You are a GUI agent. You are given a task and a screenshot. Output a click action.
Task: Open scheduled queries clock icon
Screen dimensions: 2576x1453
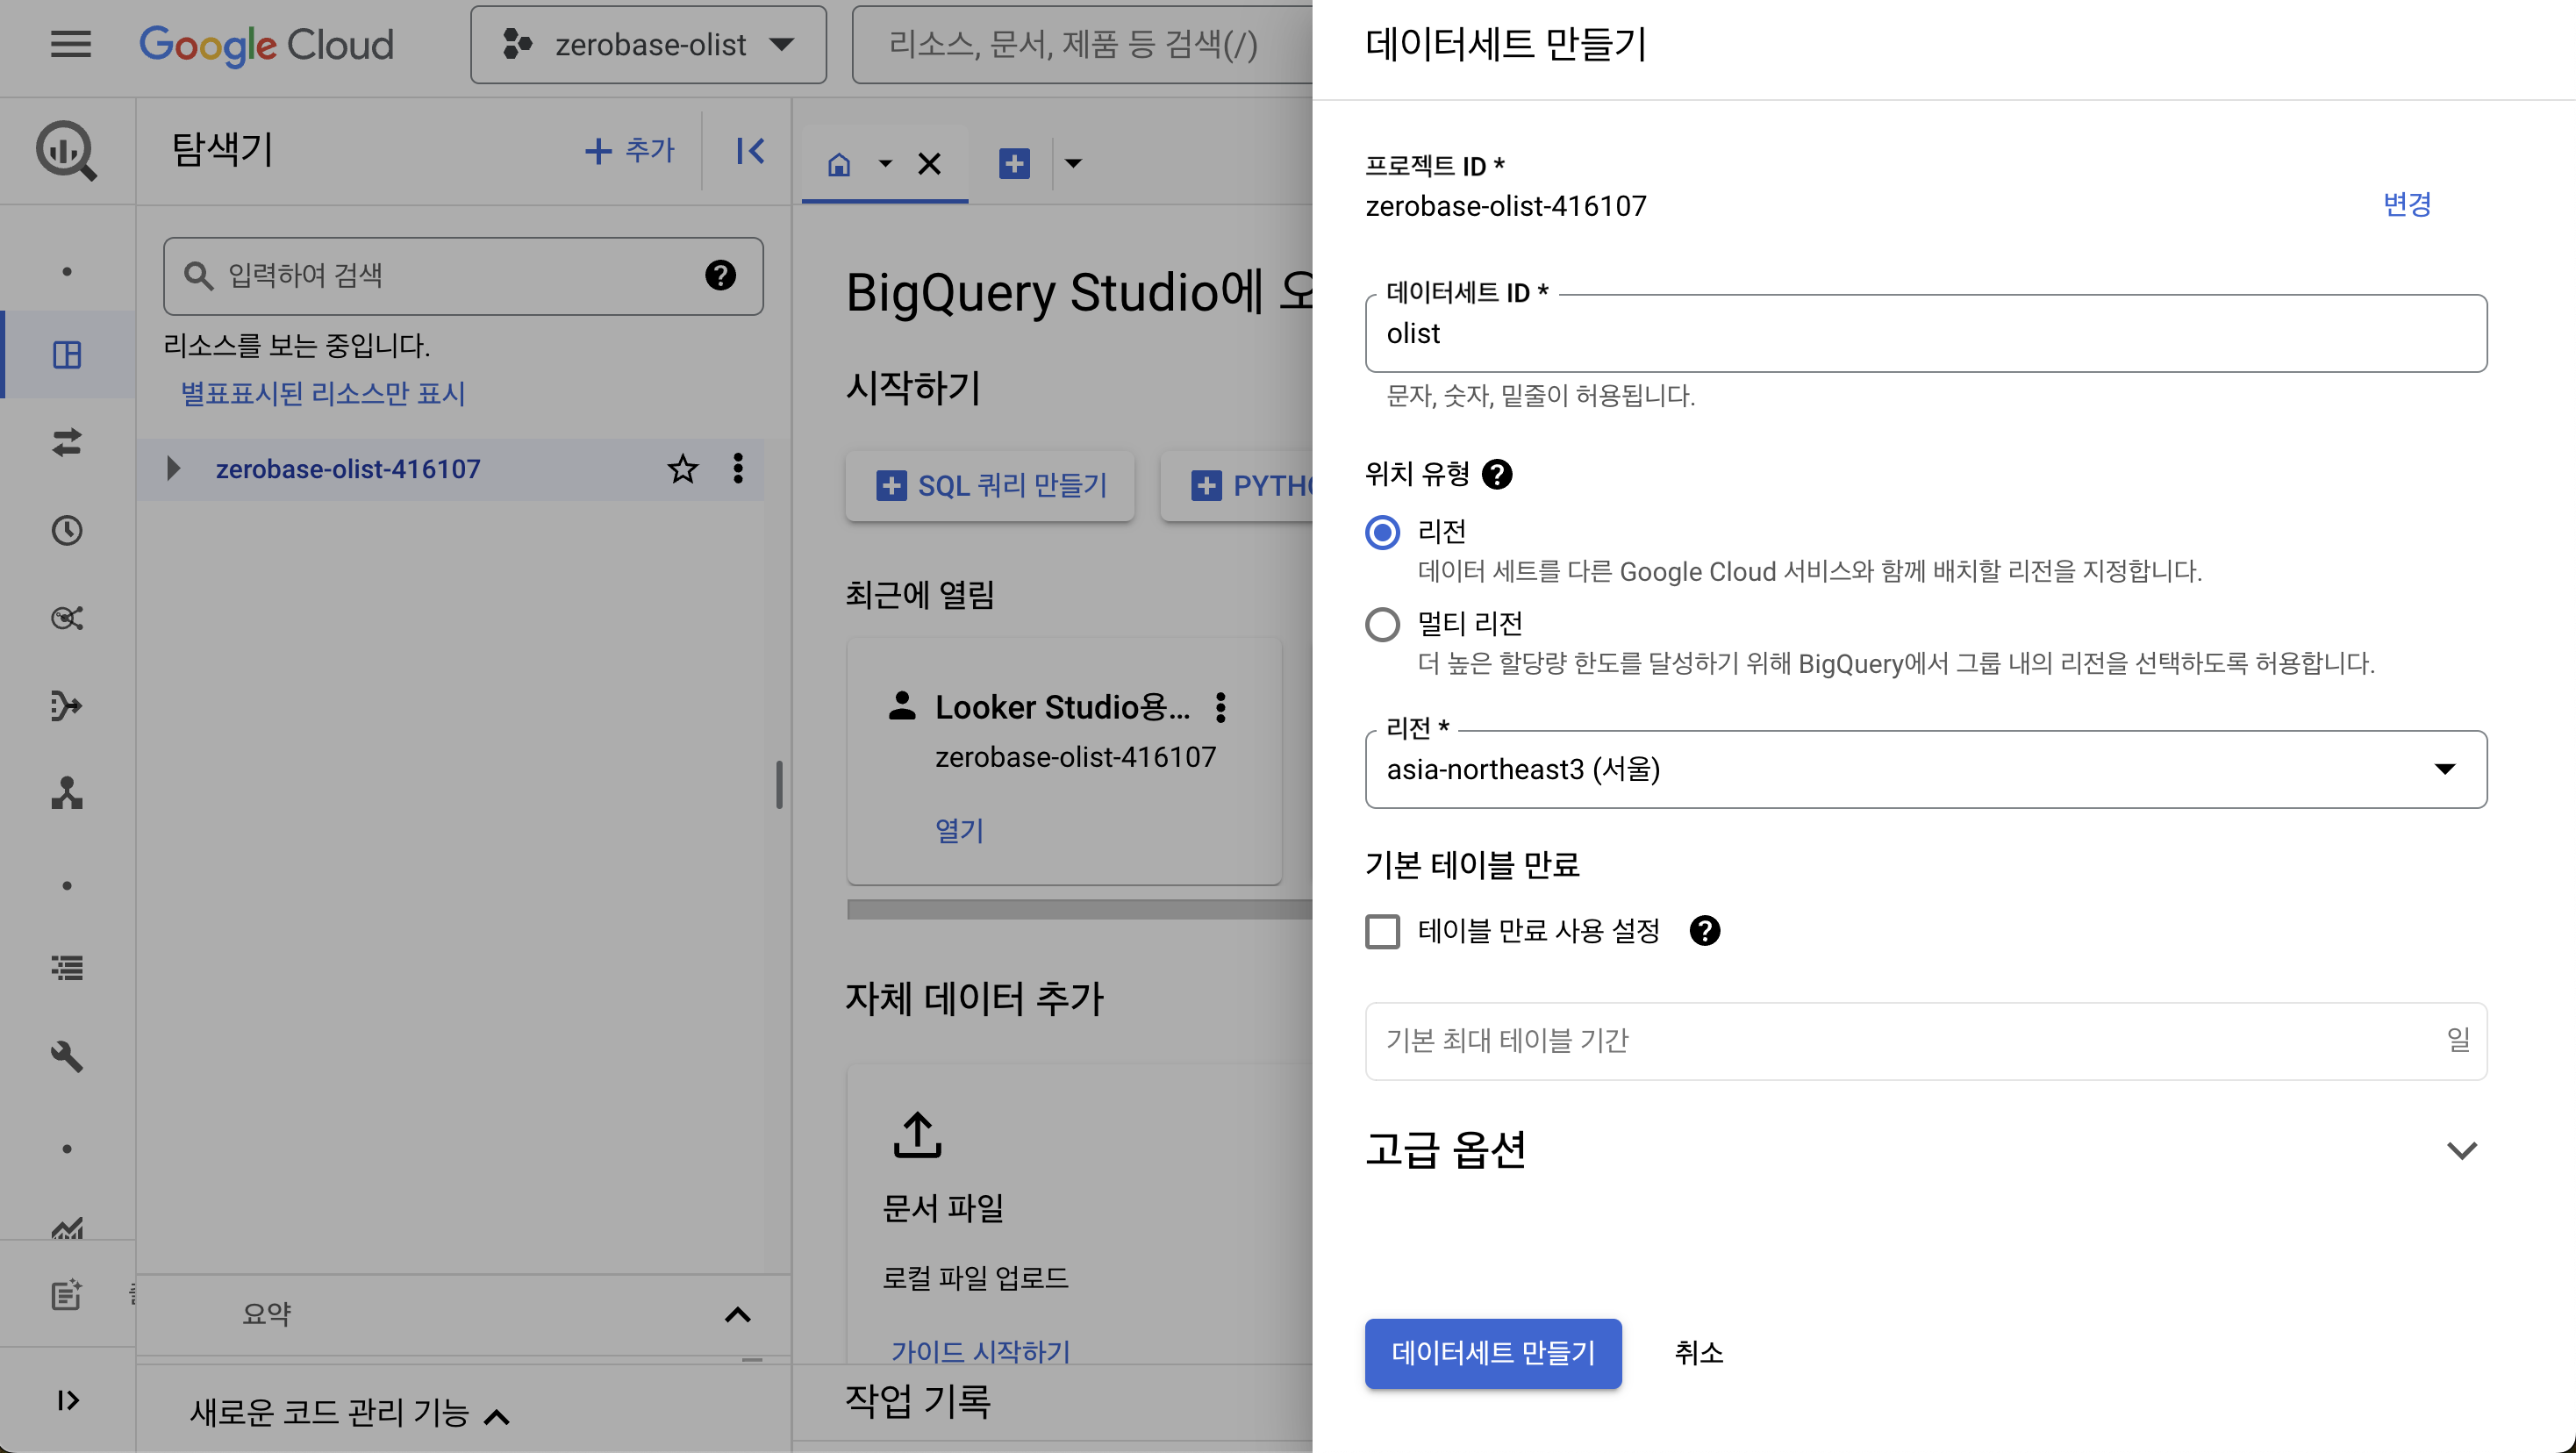tap(67, 530)
